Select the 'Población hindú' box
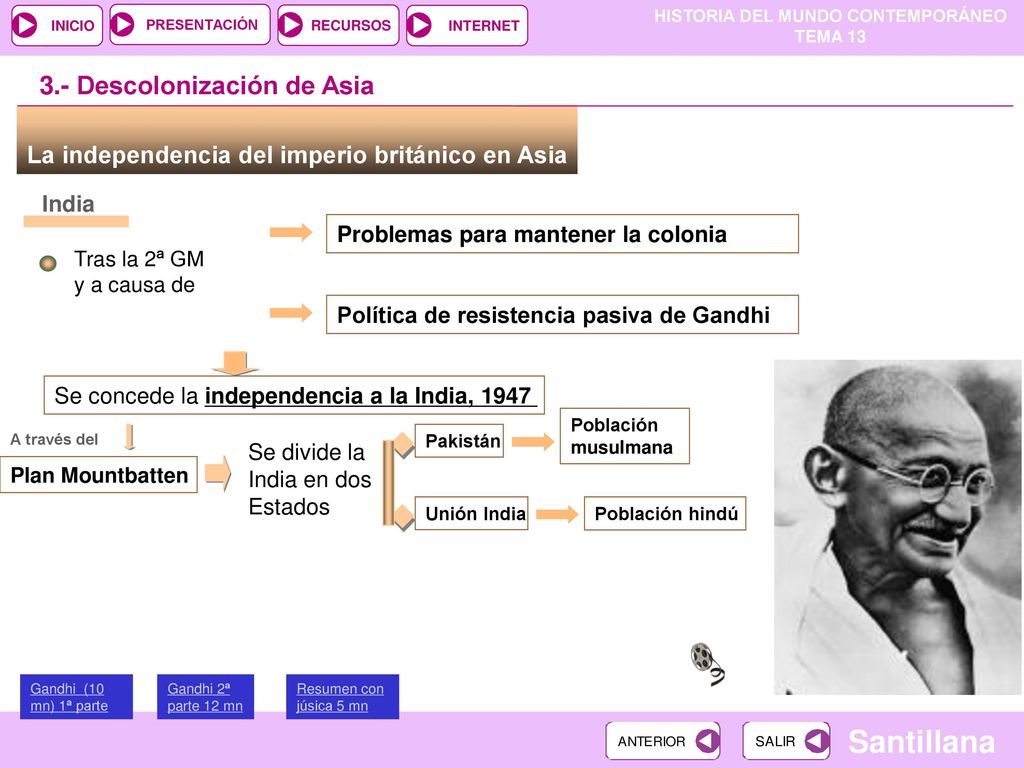1024x768 pixels. tap(665, 513)
